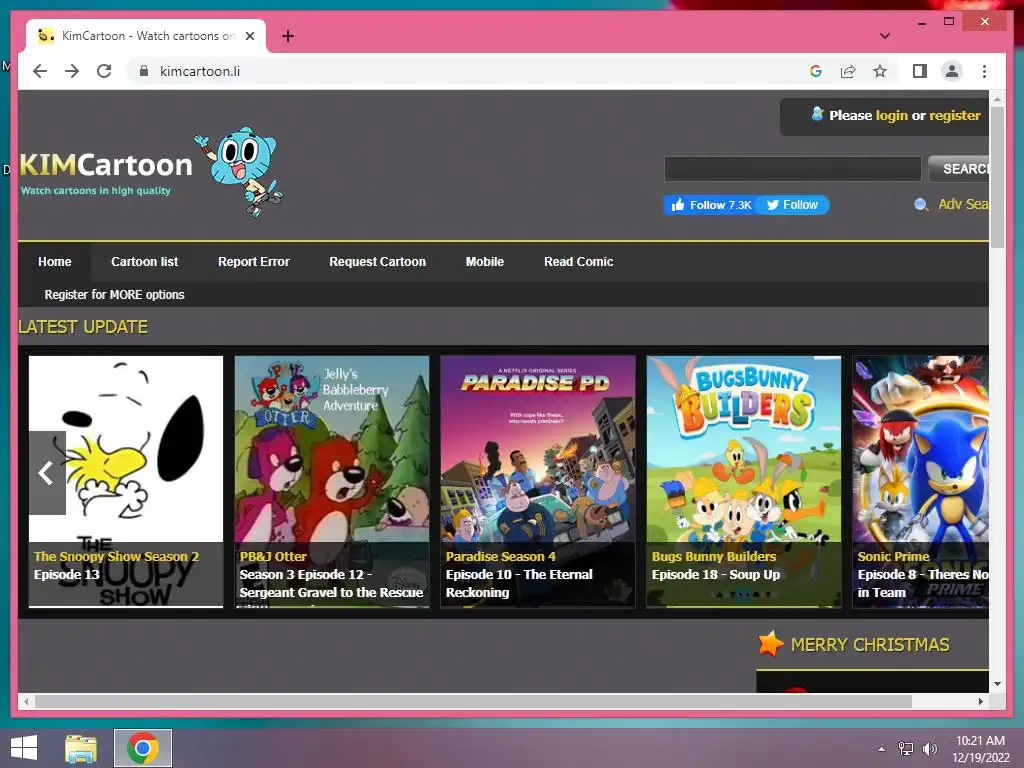This screenshot has width=1024, height=768.
Task: Click the address bar URL kimcartoon.li
Action: [200, 71]
